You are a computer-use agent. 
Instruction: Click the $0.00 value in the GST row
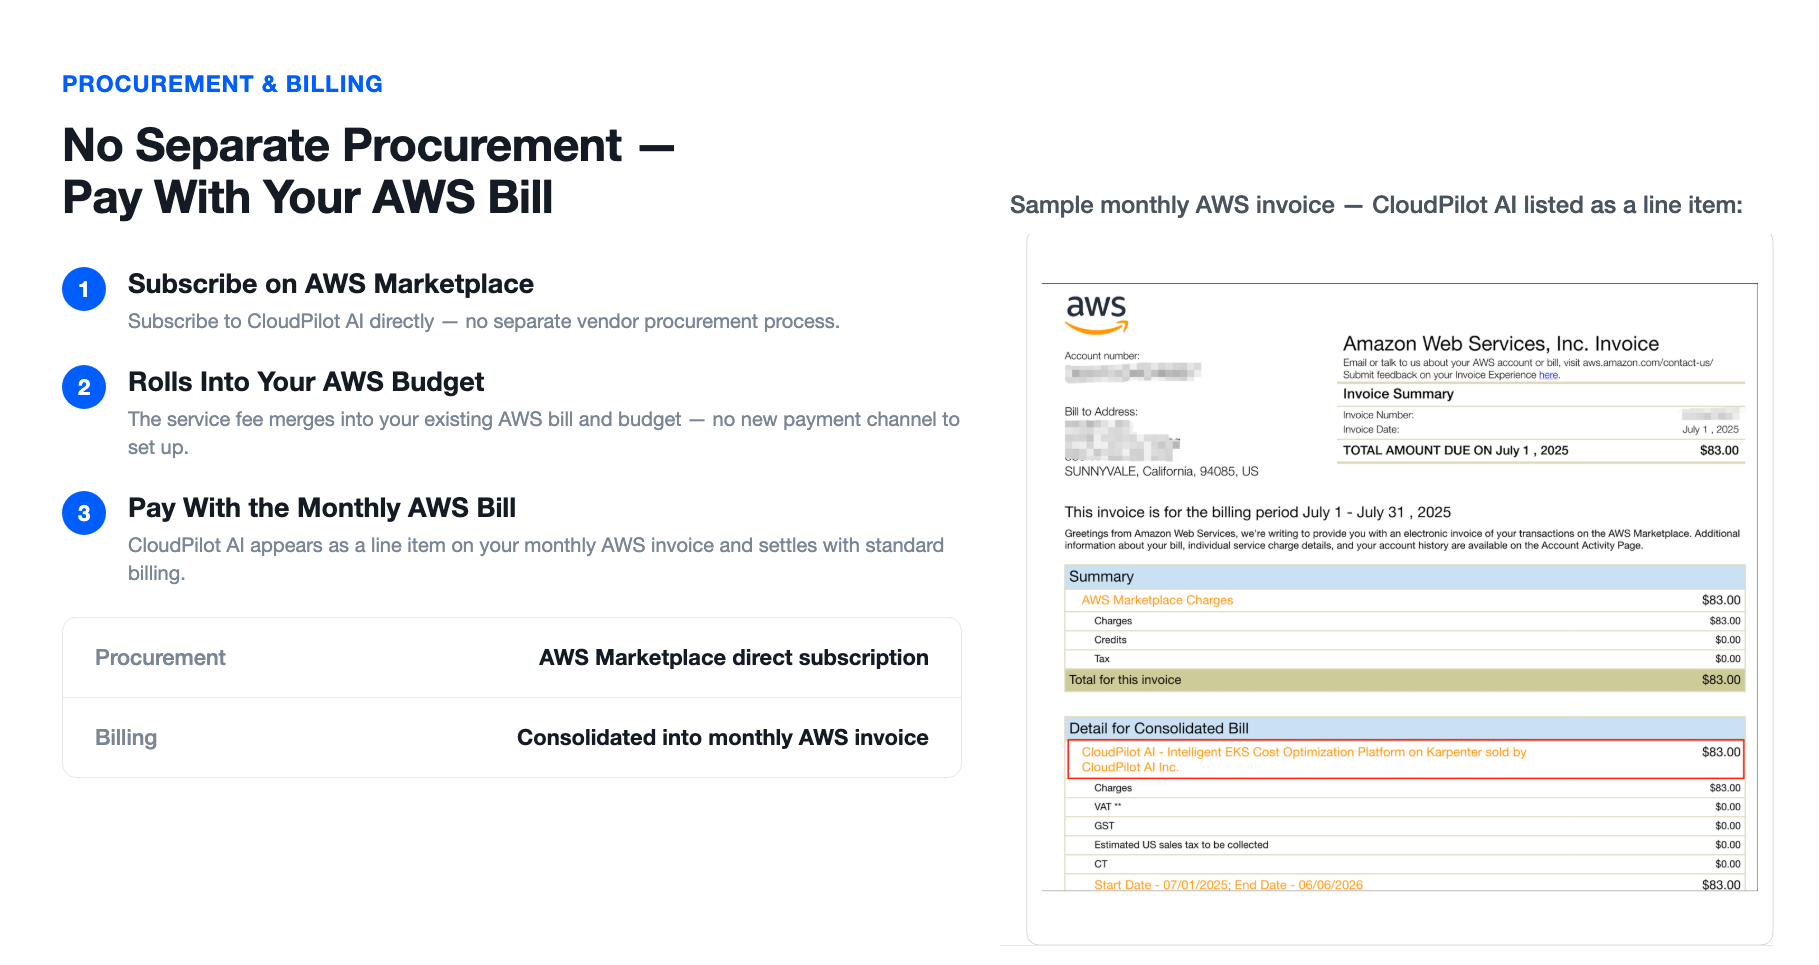[1728, 826]
